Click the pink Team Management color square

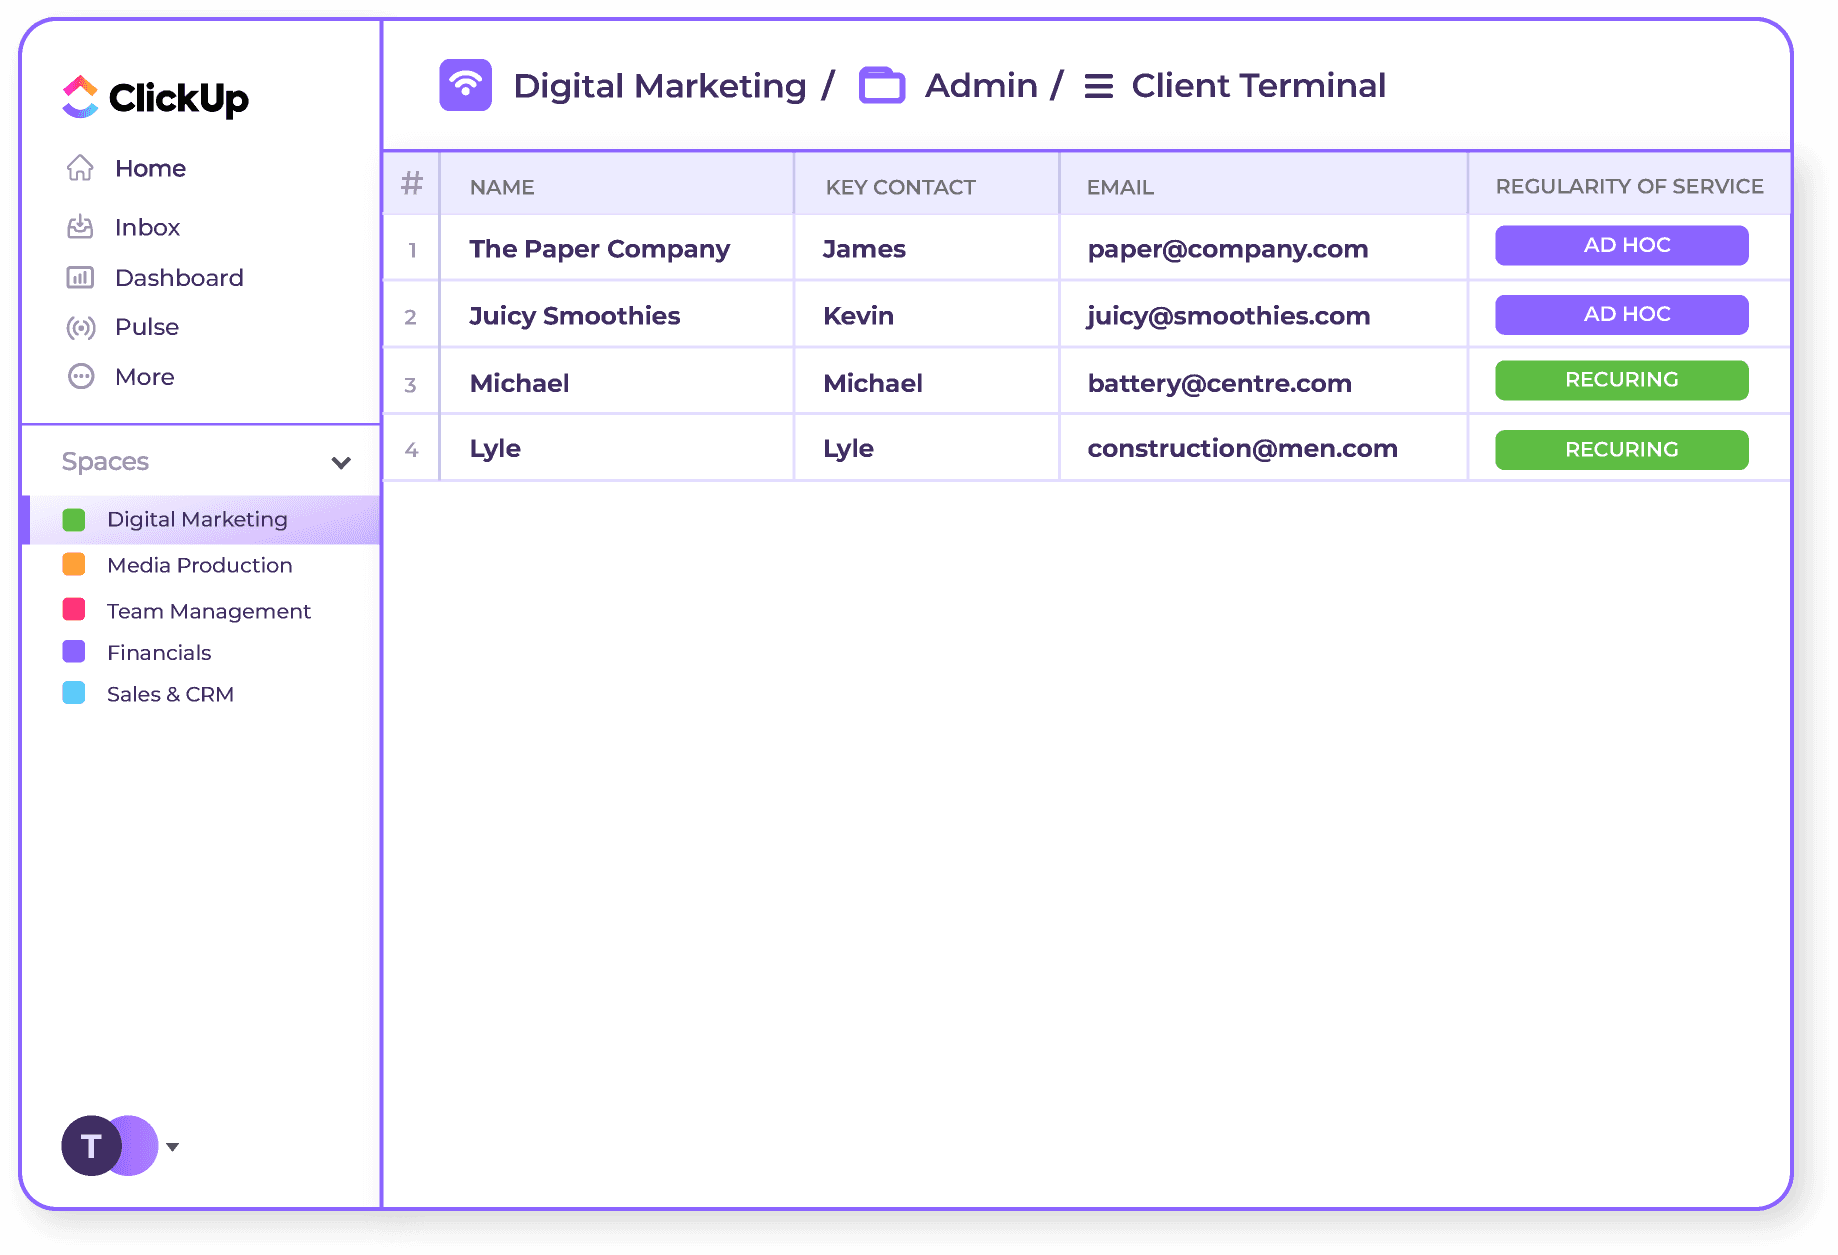74,609
